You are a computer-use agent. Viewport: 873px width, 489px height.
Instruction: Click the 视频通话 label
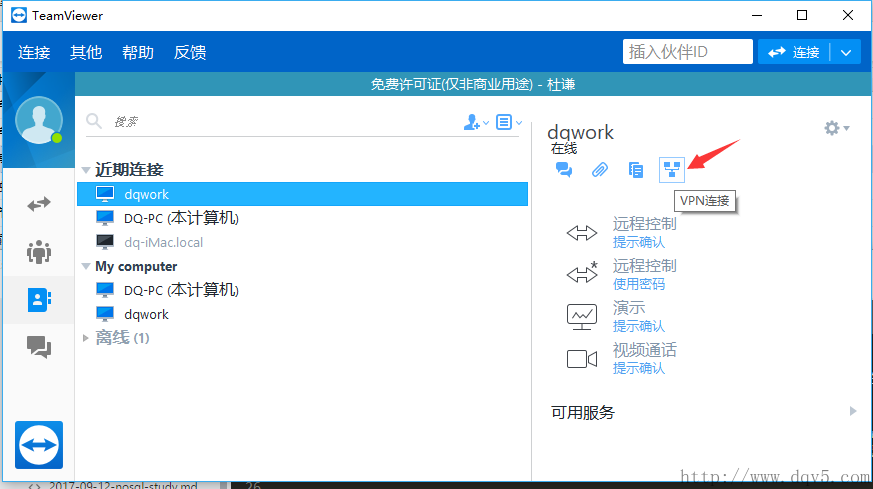(645, 350)
